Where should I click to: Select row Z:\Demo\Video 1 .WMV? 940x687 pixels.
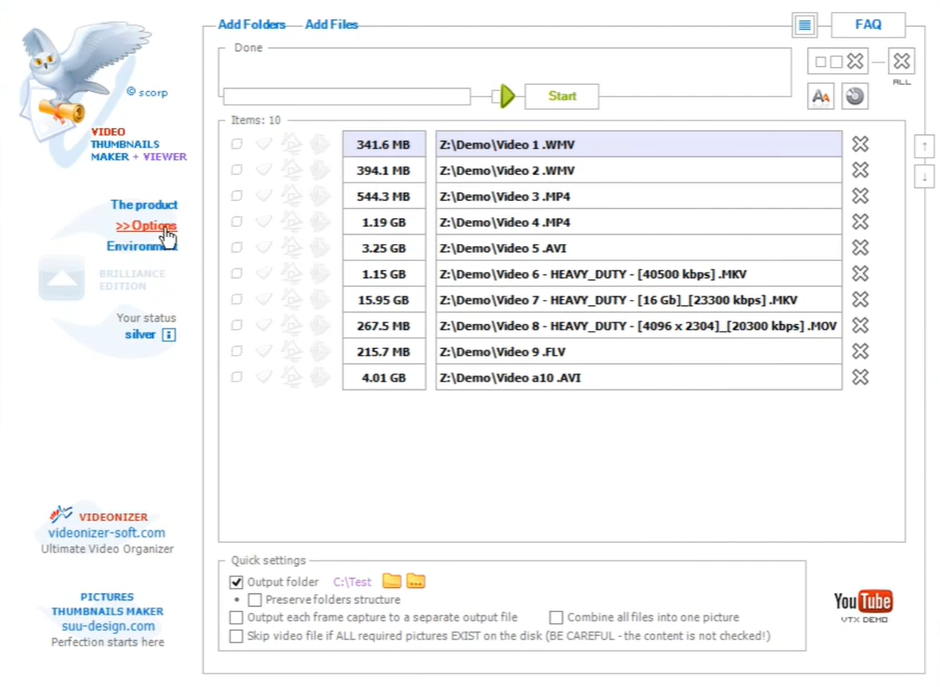pos(639,144)
